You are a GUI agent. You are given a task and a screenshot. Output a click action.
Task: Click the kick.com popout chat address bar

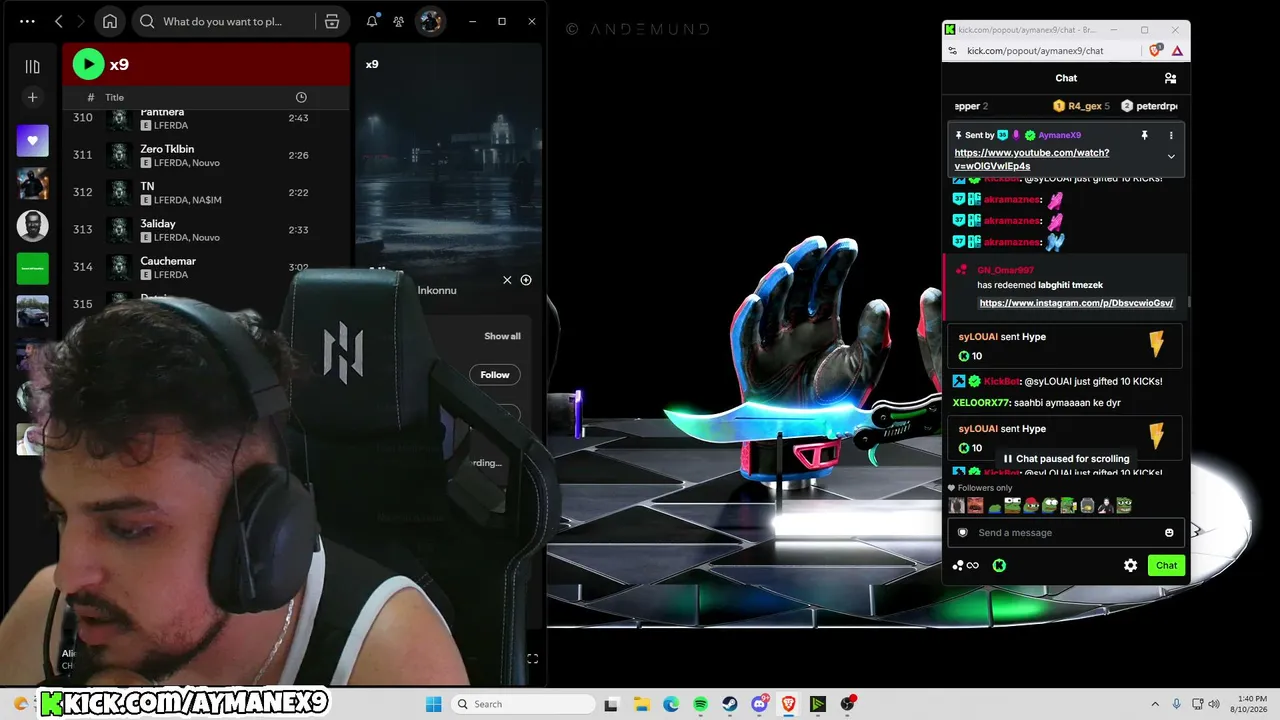tap(1035, 51)
